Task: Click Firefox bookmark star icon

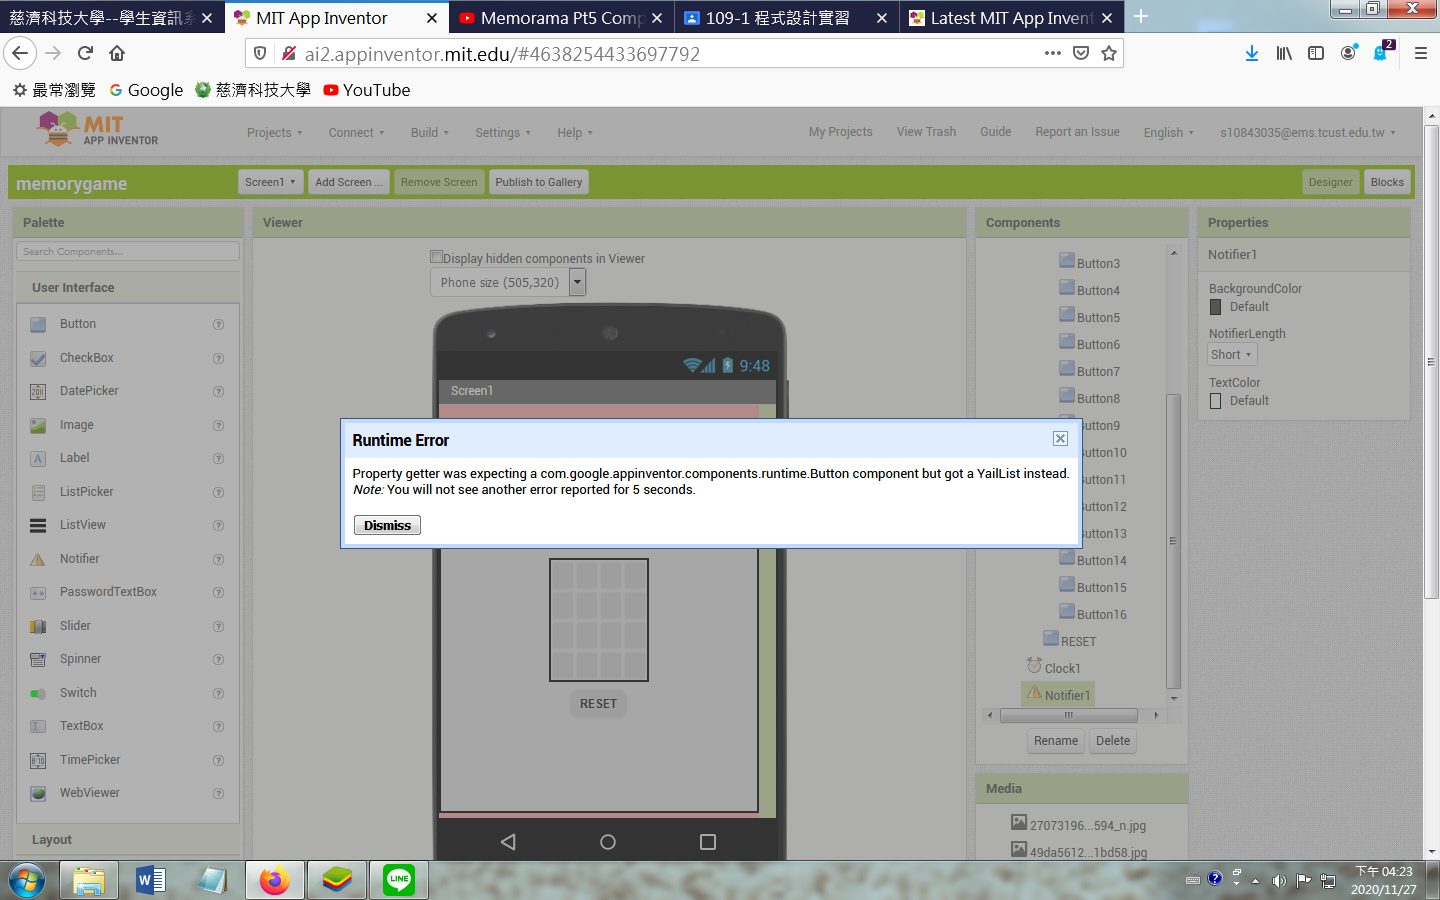Action: (1108, 53)
